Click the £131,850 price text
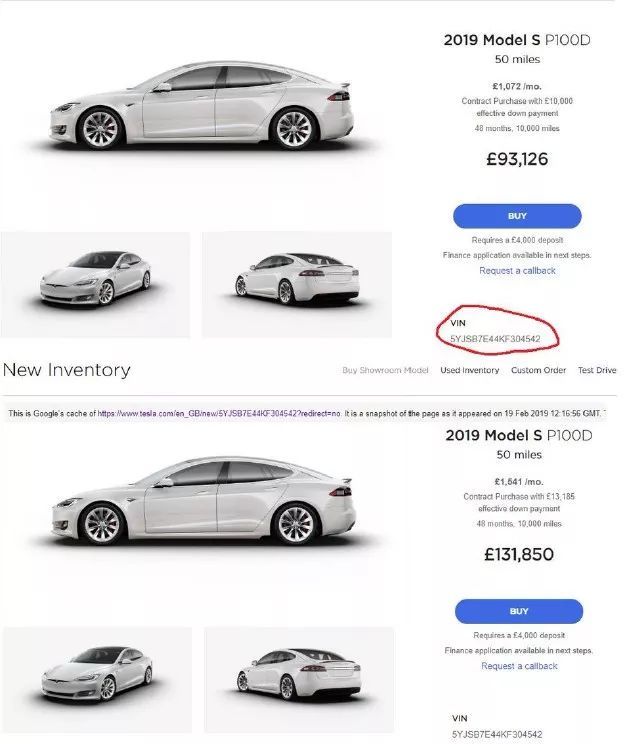 tap(519, 554)
